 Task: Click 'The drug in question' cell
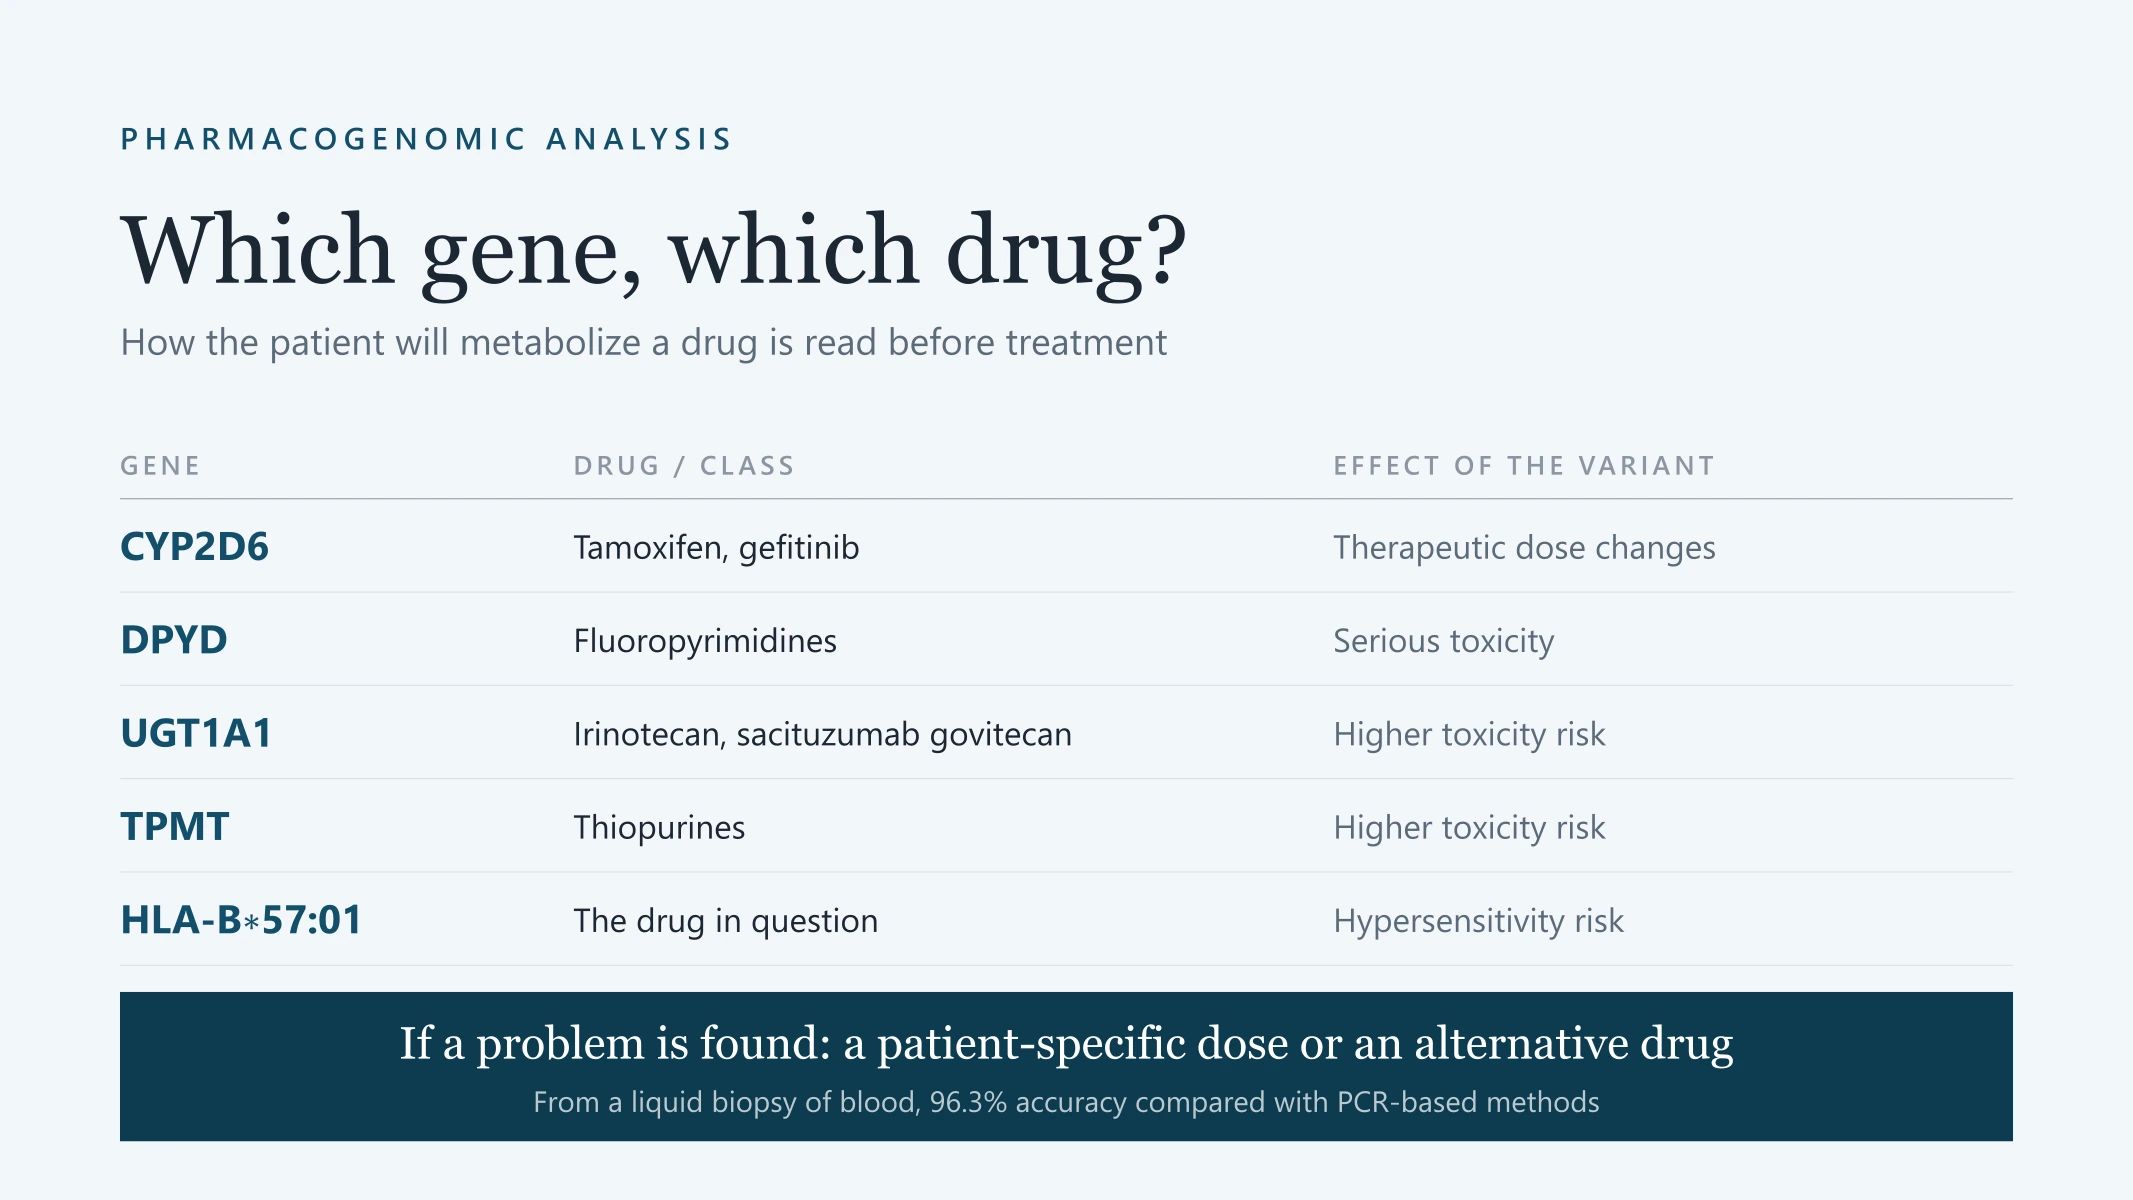[x=725, y=921]
